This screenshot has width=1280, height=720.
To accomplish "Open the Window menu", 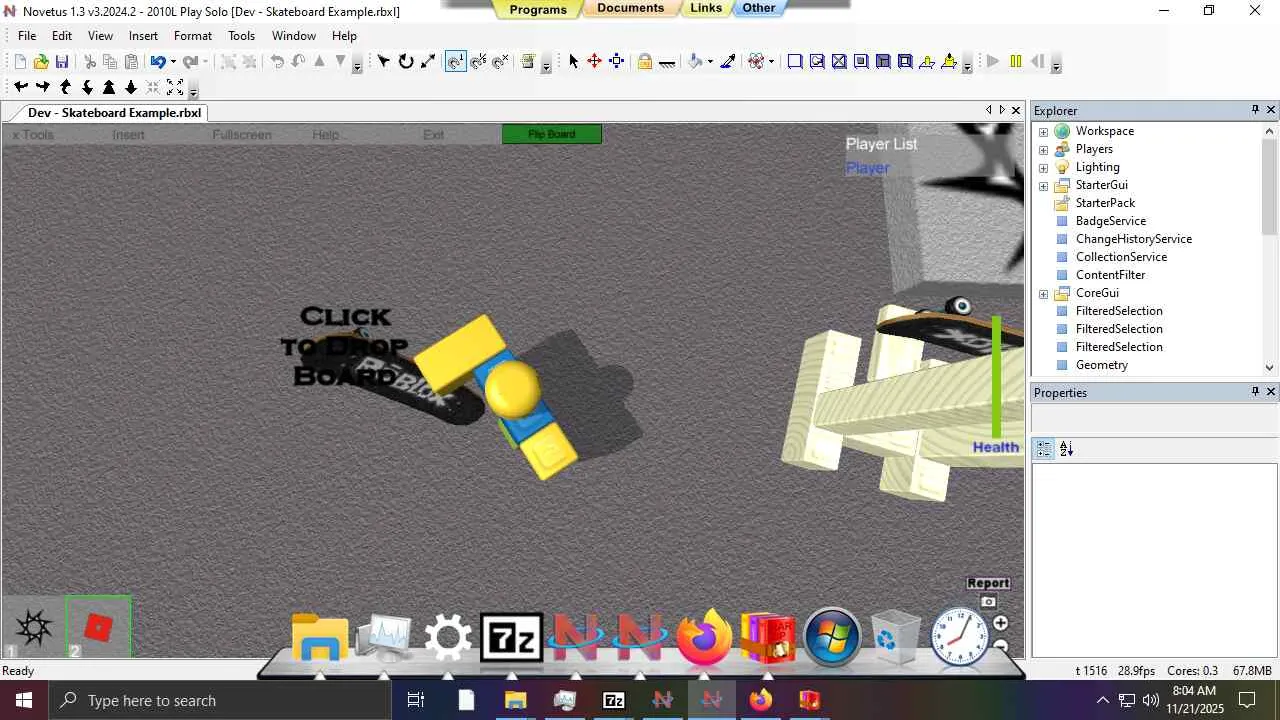I will [x=294, y=35].
